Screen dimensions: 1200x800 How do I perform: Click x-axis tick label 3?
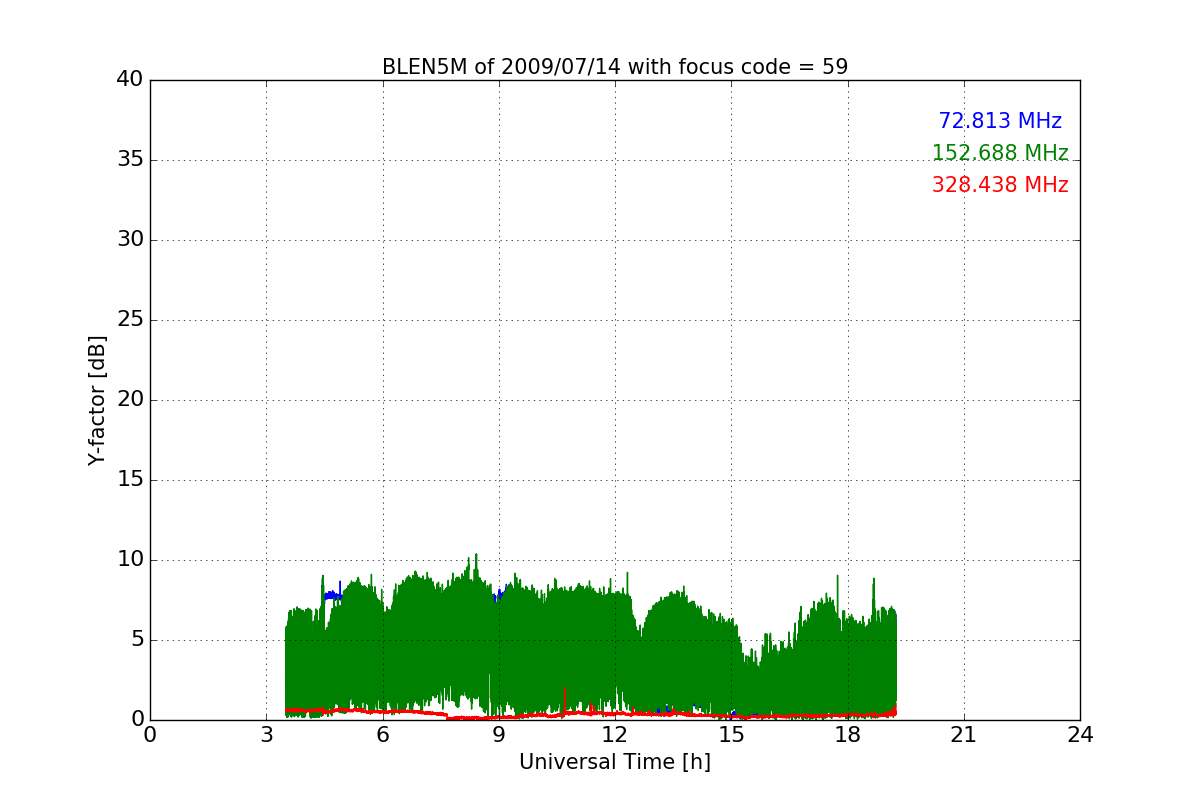pyautogui.click(x=266, y=735)
